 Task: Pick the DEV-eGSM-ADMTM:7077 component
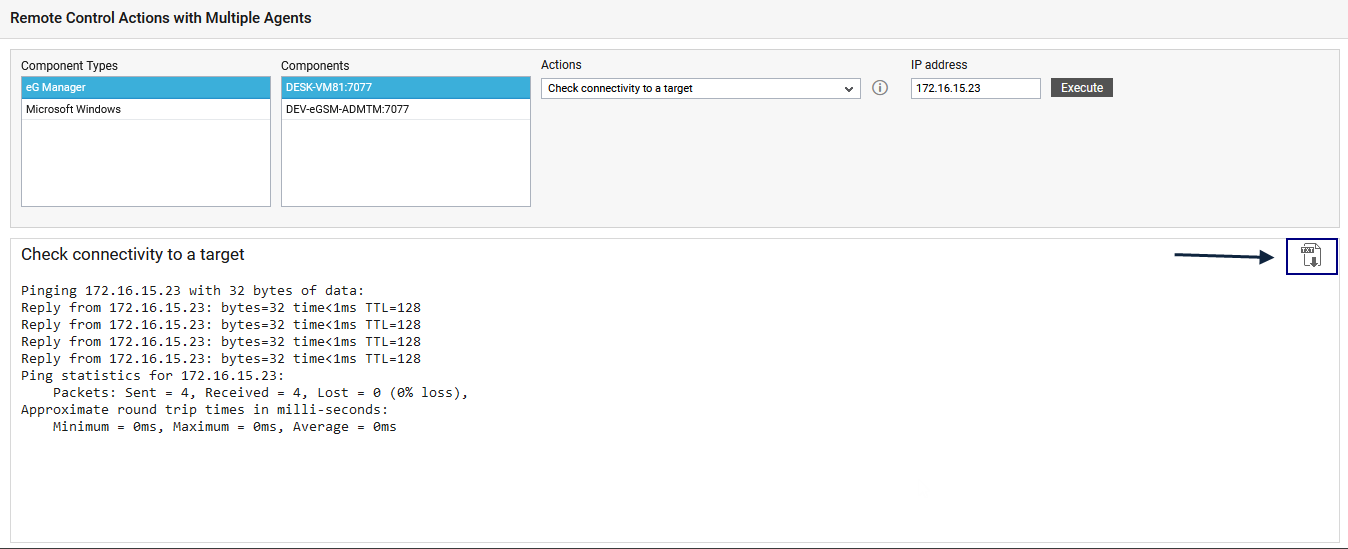click(405, 109)
